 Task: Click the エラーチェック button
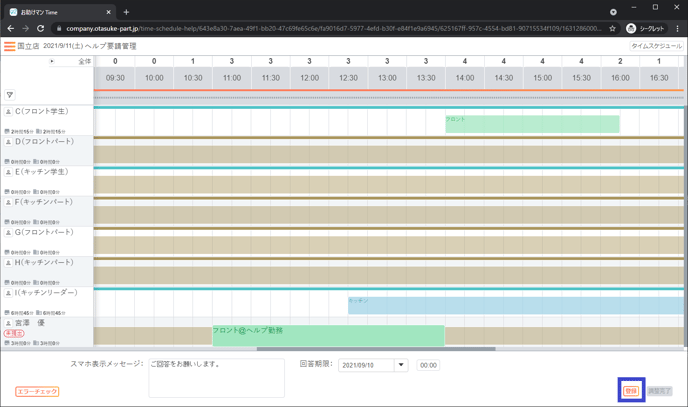tap(37, 391)
